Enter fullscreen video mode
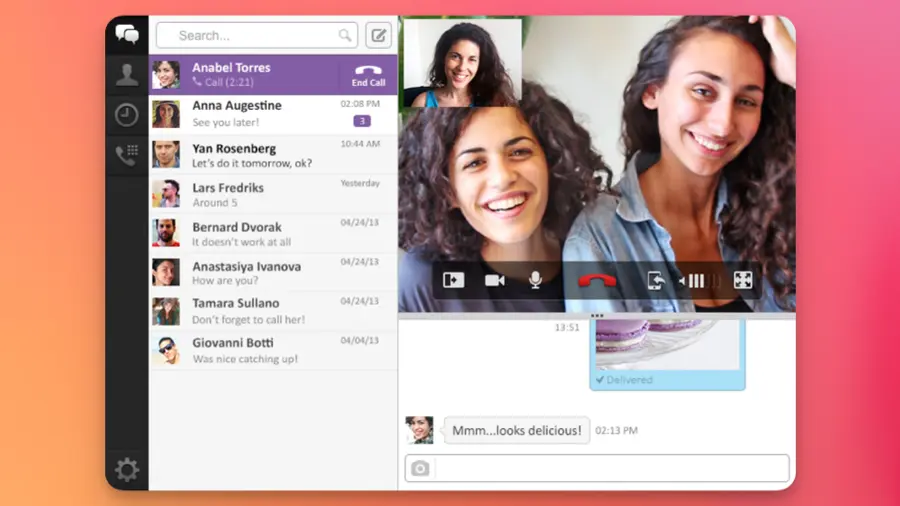The image size is (900, 506). 743,280
